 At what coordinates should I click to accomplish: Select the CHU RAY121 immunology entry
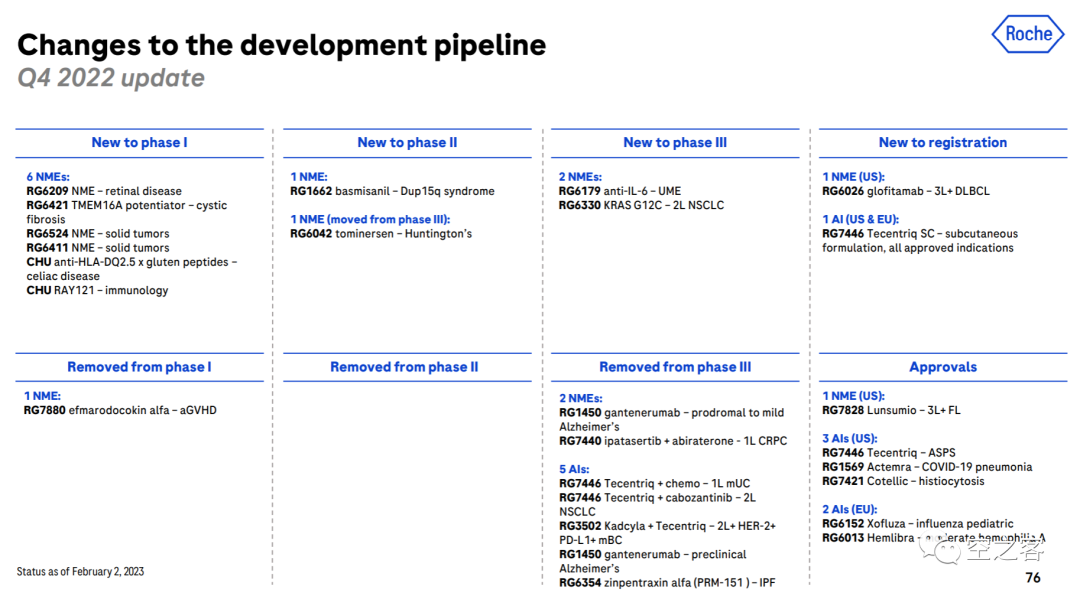coord(97,291)
